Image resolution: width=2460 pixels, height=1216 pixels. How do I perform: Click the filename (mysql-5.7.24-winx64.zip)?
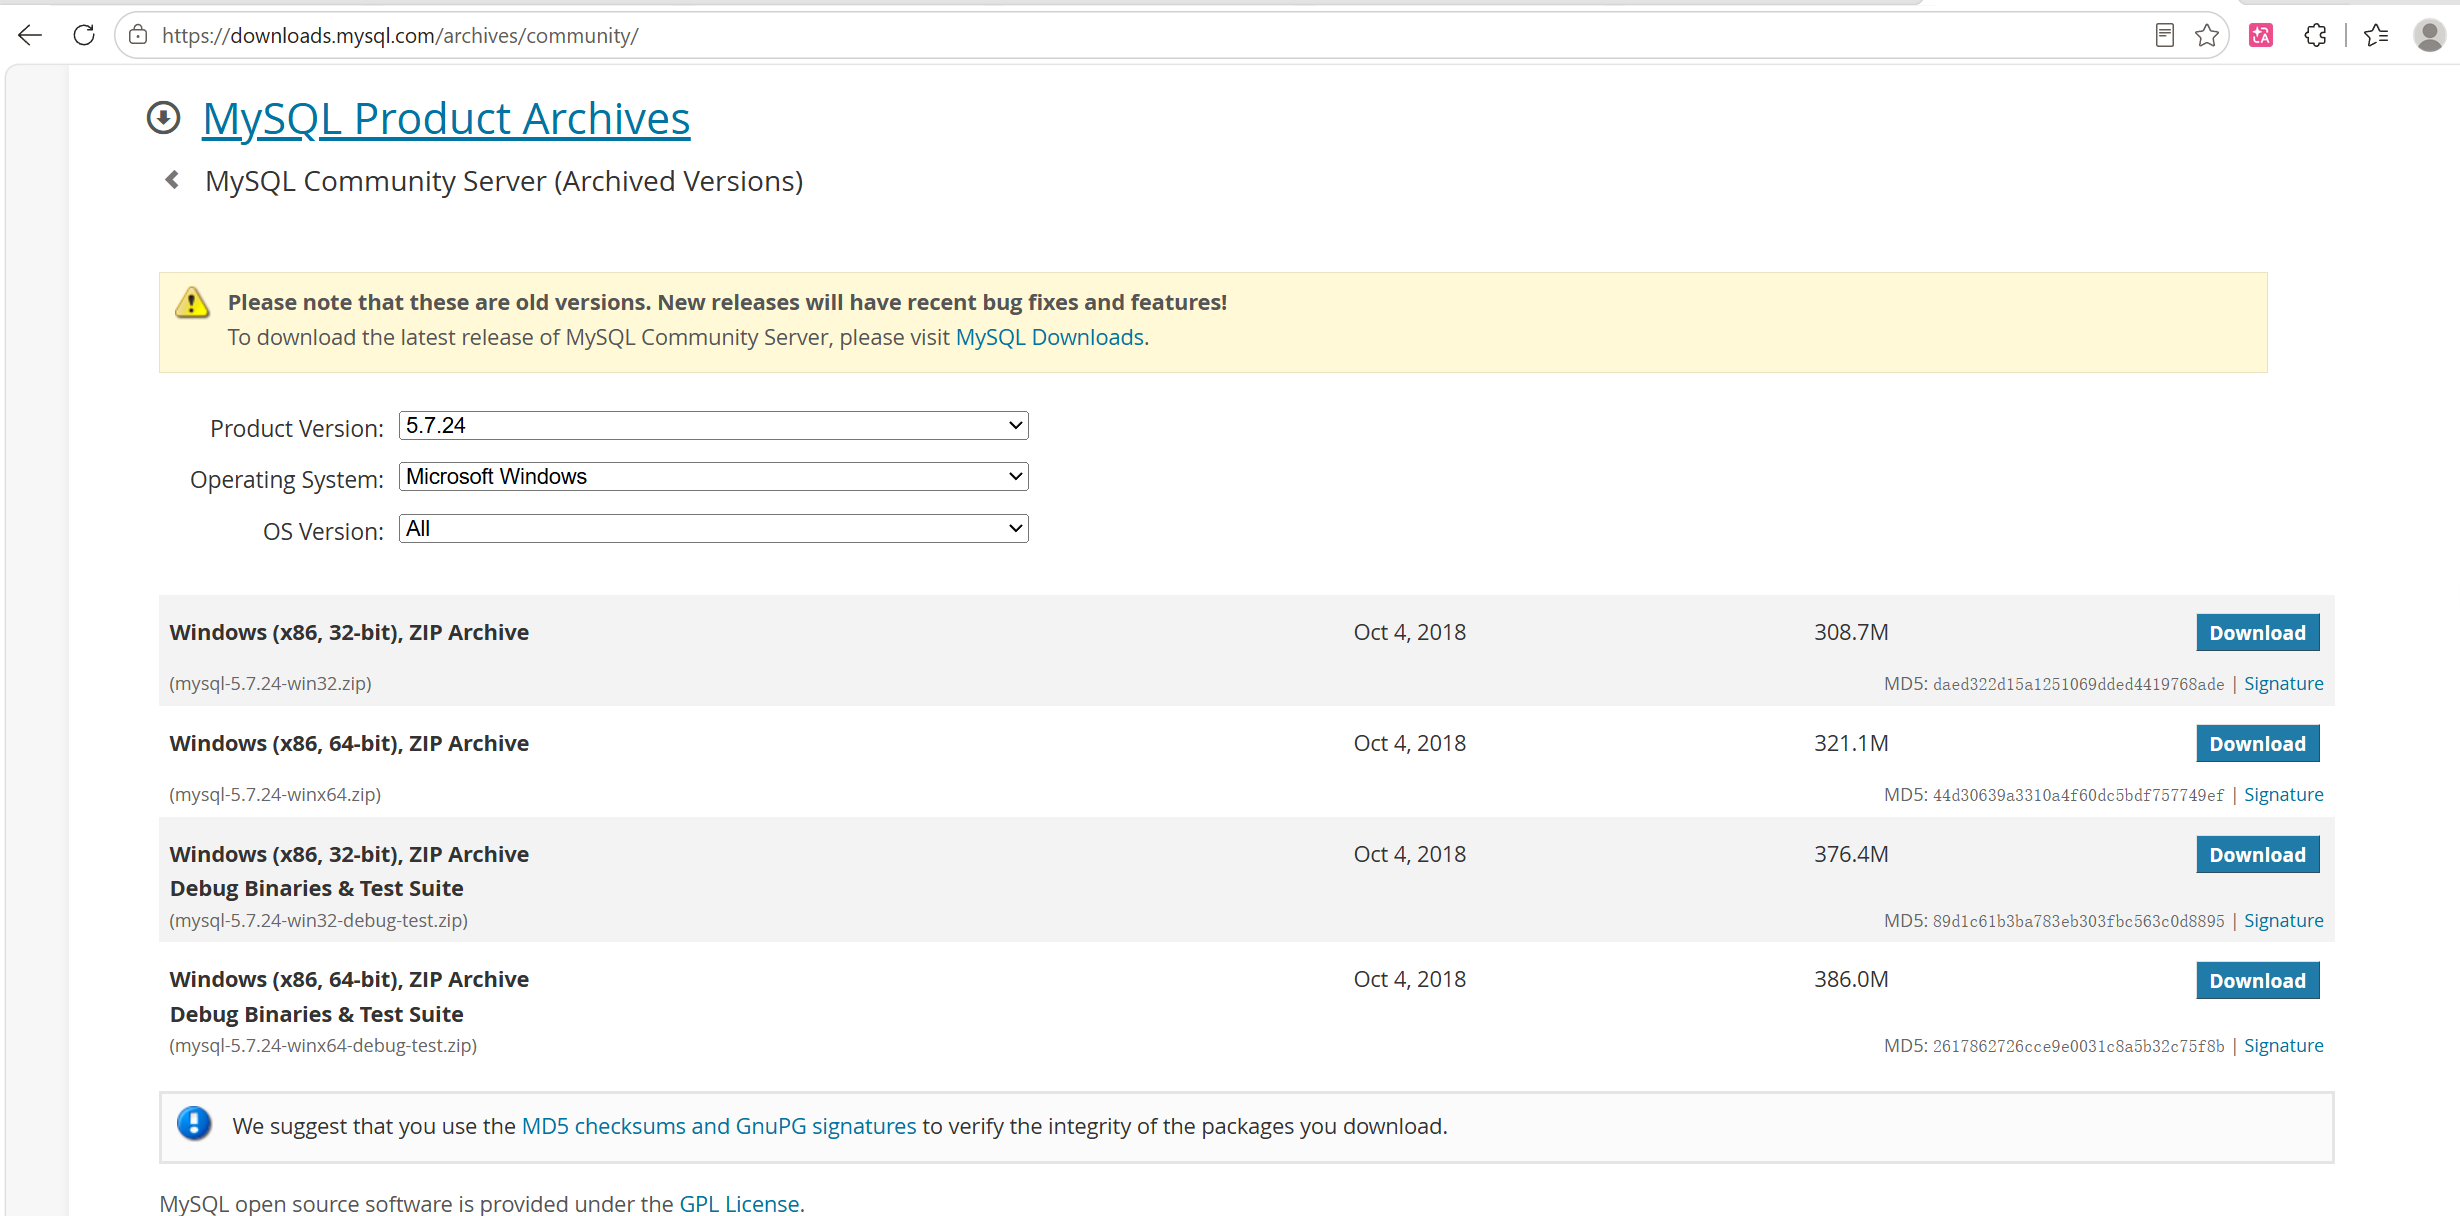point(275,795)
